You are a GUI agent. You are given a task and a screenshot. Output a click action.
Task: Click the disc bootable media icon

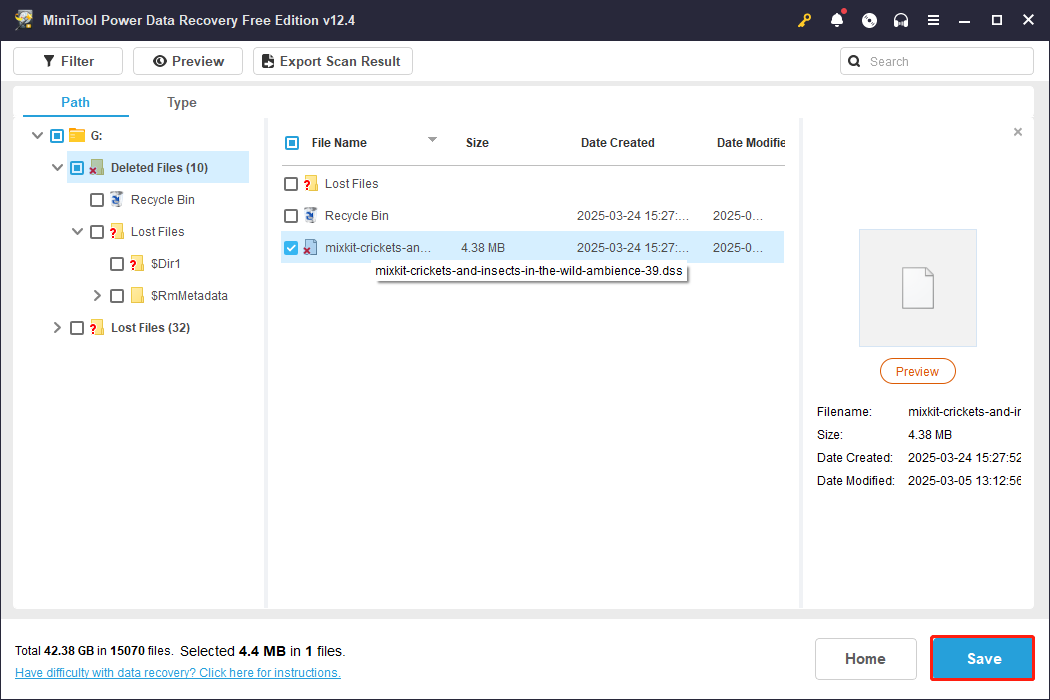[x=869, y=20]
